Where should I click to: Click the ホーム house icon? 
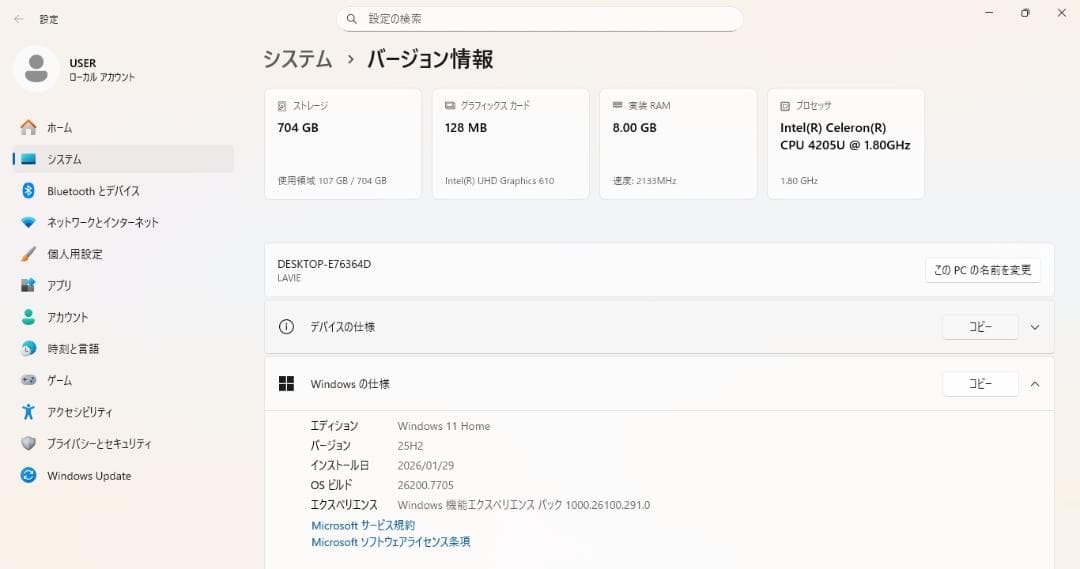point(28,127)
